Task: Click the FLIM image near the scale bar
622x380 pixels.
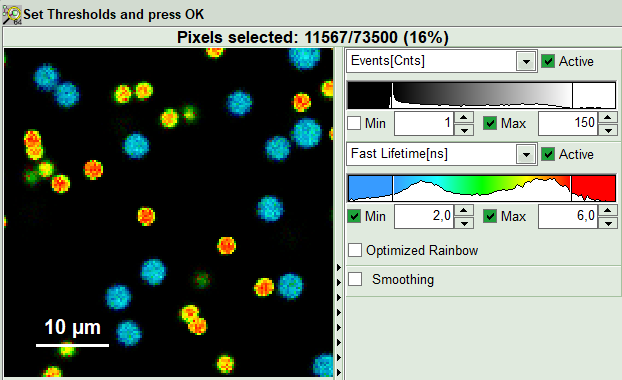Action: point(73,333)
